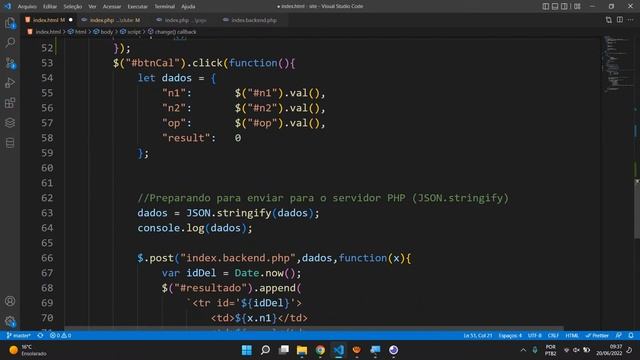The image size is (640, 360).
Task: Click the Synchronize Changes icon in the status bar
Action: (x=40, y=336)
